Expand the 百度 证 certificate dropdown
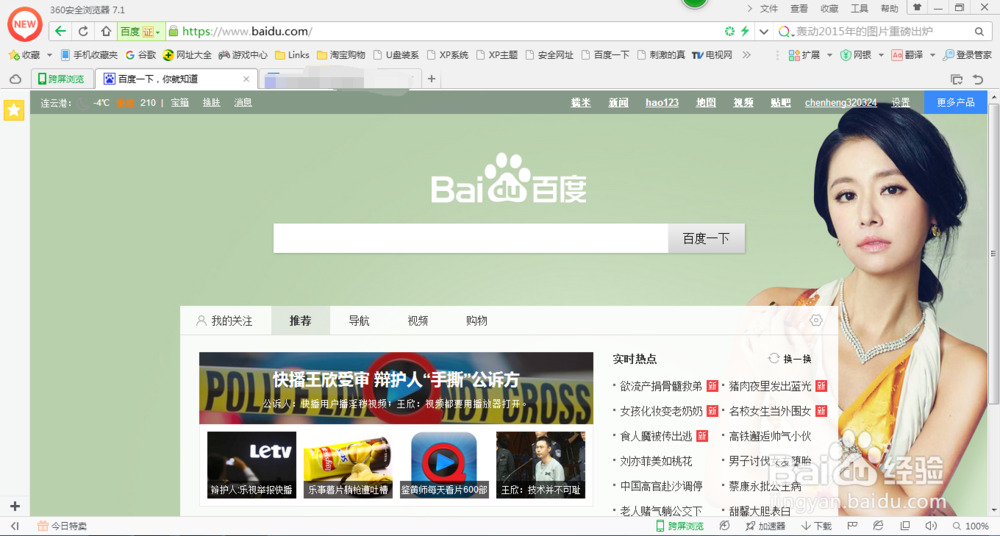The width and height of the screenshot is (1000, 536). click(x=158, y=31)
